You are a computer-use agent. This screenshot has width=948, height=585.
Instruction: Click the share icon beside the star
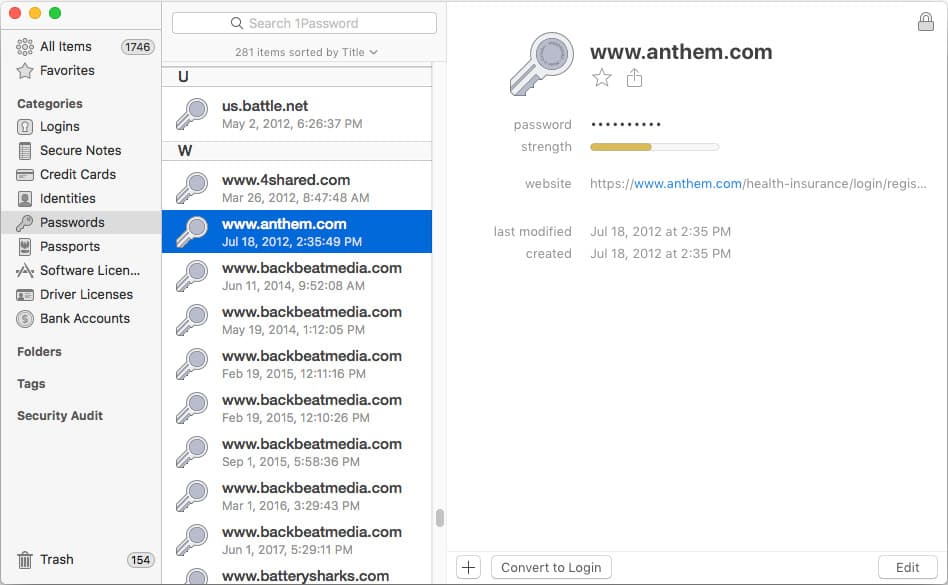click(x=634, y=78)
